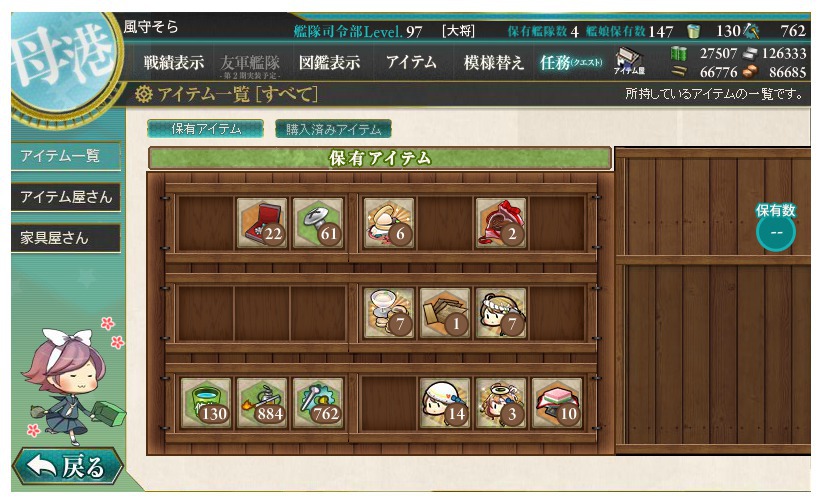Open the 図鑑表示 menu
Screen dimensions: 822x504
tap(329, 62)
